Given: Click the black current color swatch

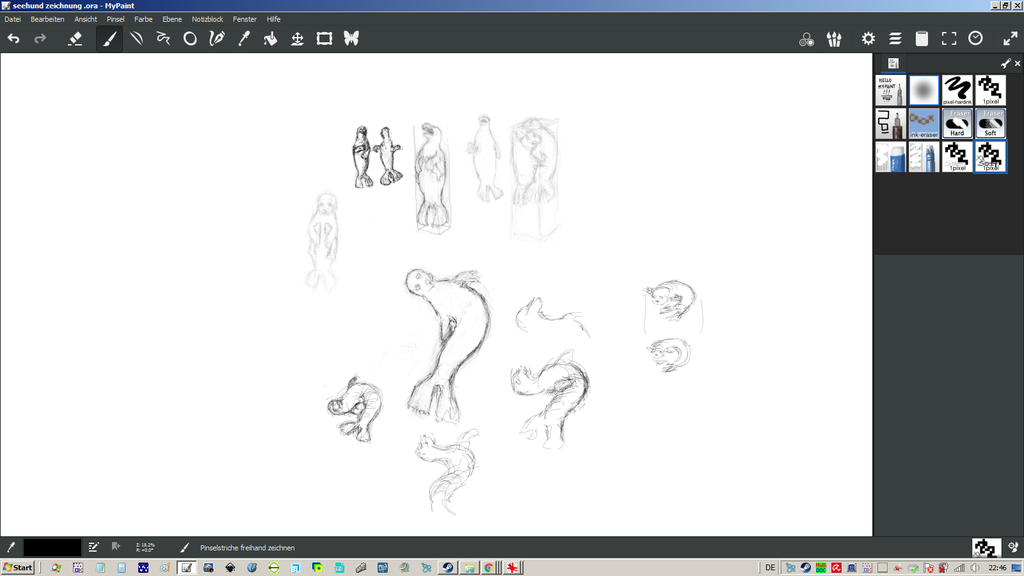Looking at the screenshot, I should coord(52,547).
